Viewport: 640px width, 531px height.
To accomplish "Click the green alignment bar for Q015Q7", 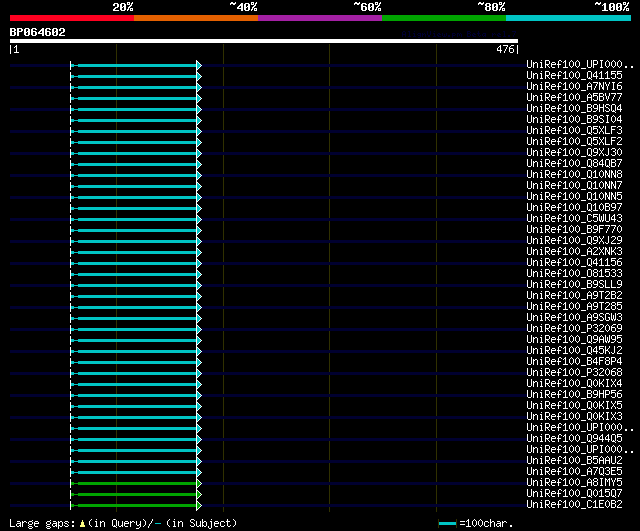I will click(x=136, y=495).
